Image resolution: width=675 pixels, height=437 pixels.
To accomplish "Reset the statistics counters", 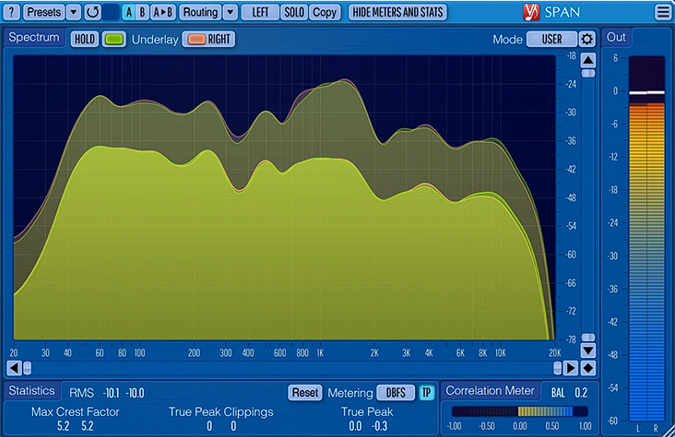I will 304,393.
